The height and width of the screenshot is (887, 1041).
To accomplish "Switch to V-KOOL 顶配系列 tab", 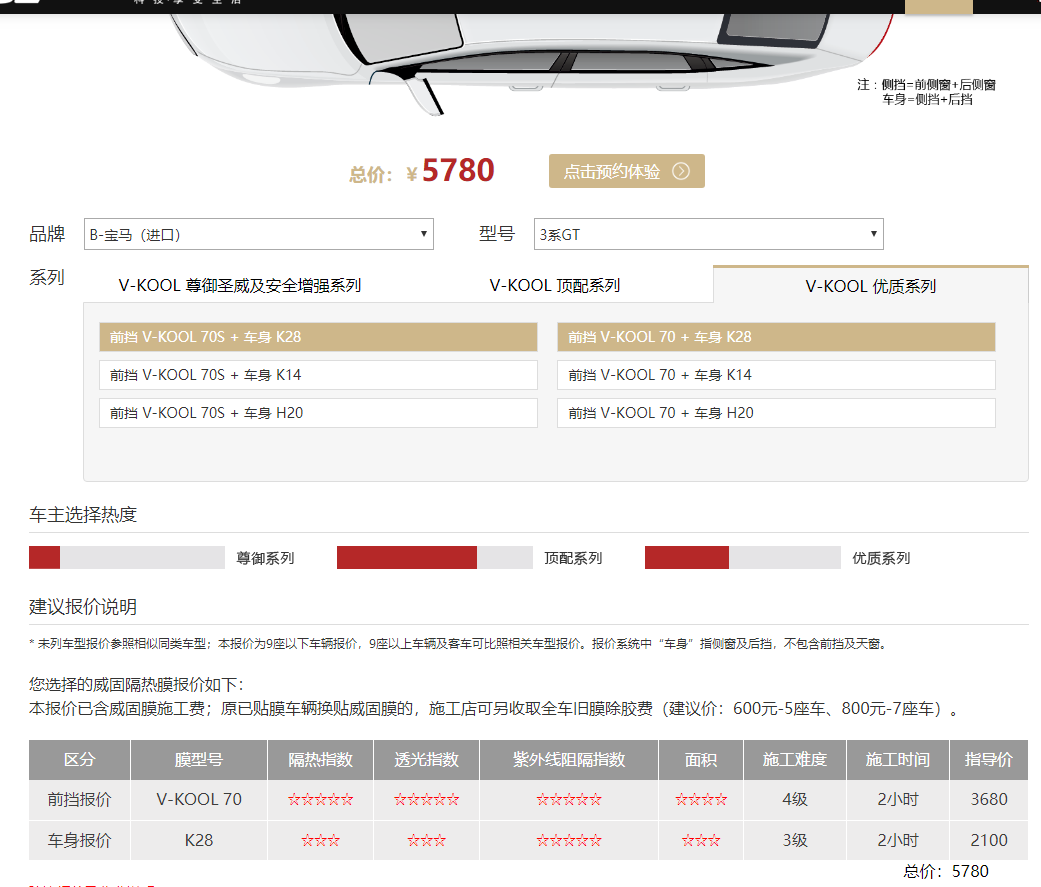I will (554, 285).
